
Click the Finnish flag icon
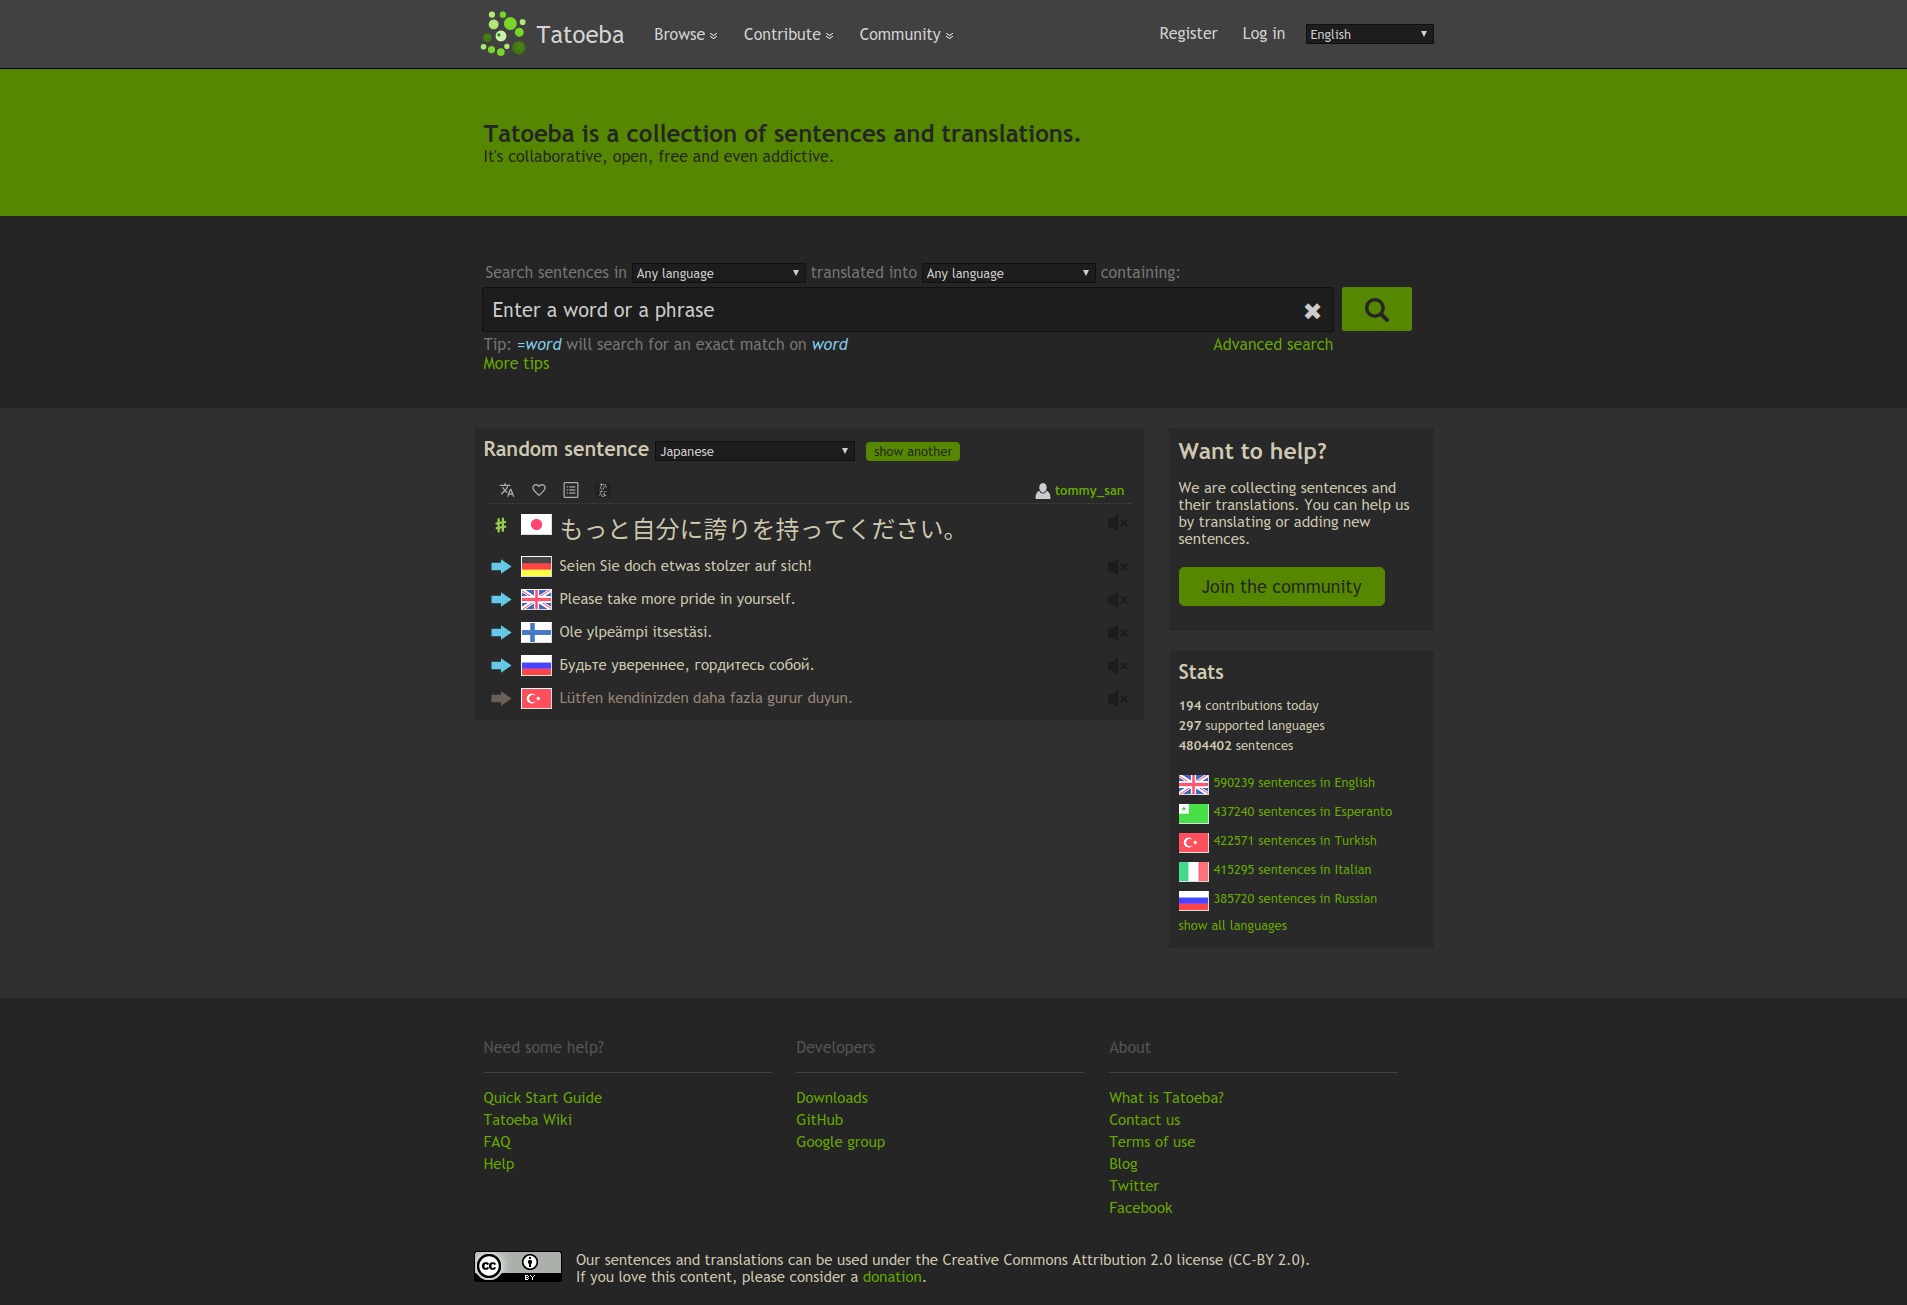coord(536,633)
